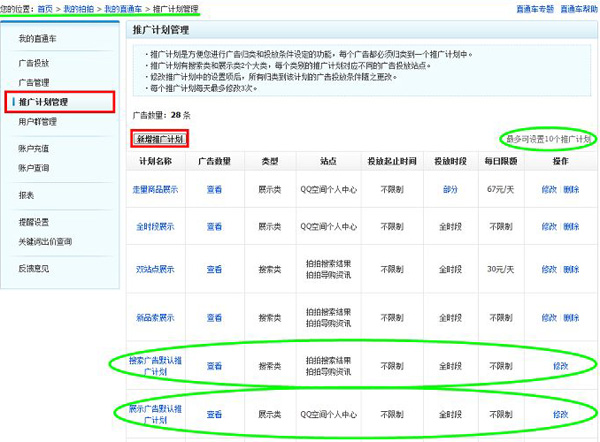
Task: Click the 广告数量 column header
Action: [214, 161]
